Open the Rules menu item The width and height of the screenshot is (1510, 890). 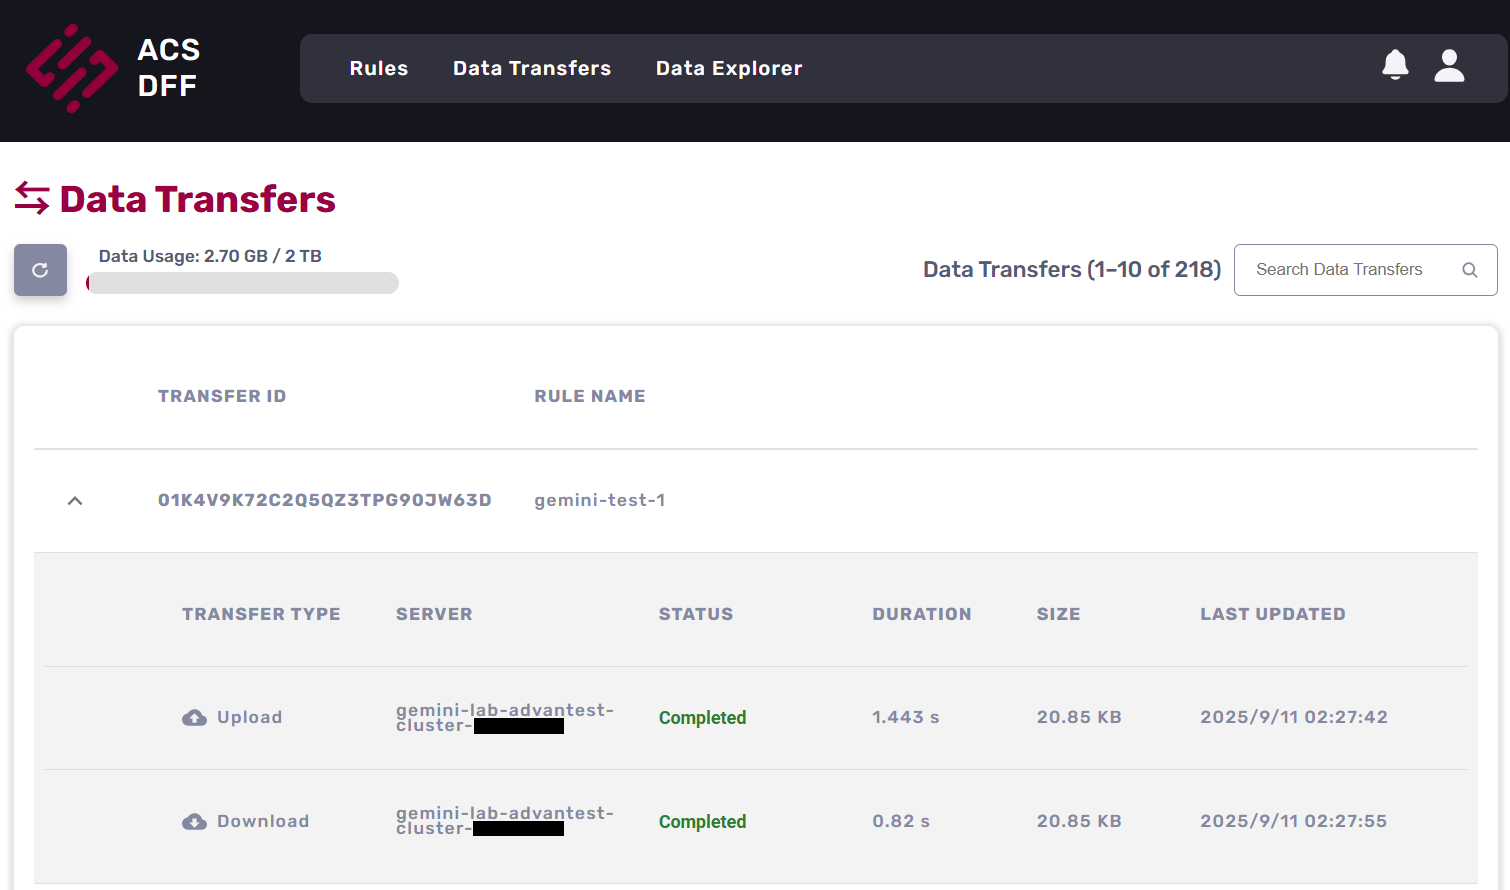coord(378,68)
